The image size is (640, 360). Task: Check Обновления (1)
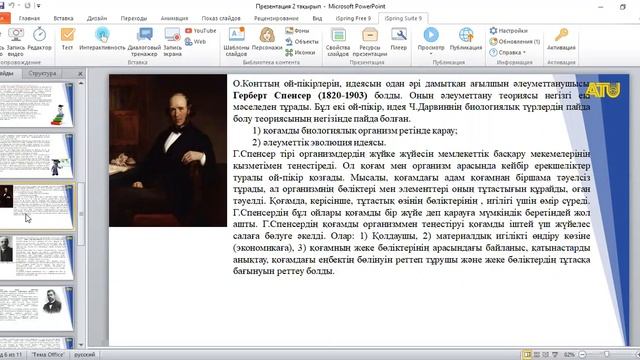tap(515, 42)
